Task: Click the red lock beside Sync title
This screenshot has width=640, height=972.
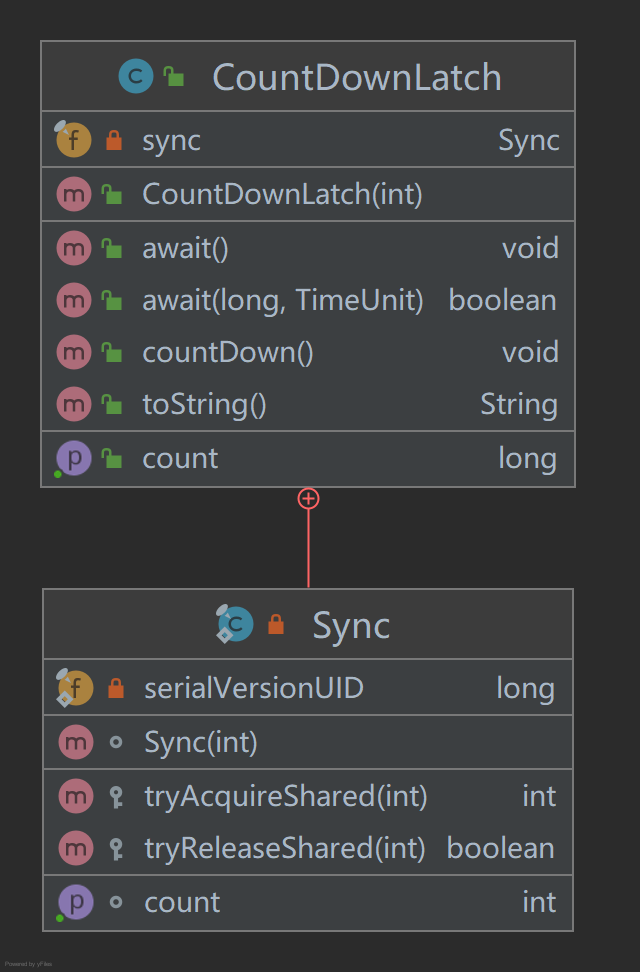Action: 276,626
